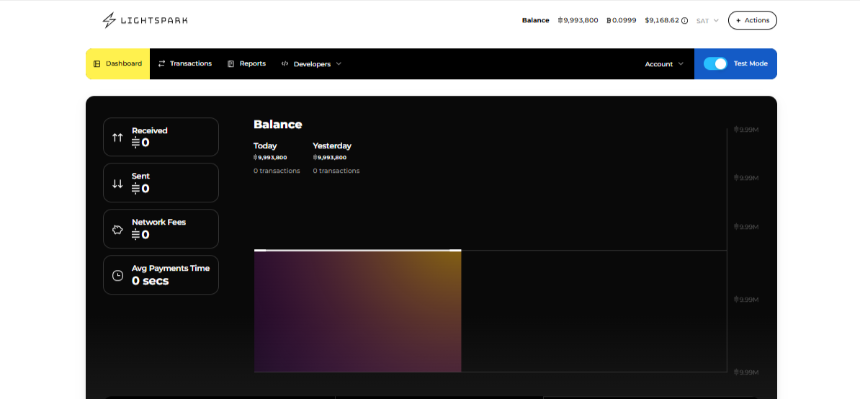Open the Transactions tab
Viewport: 860px width, 399px height.
185,64
